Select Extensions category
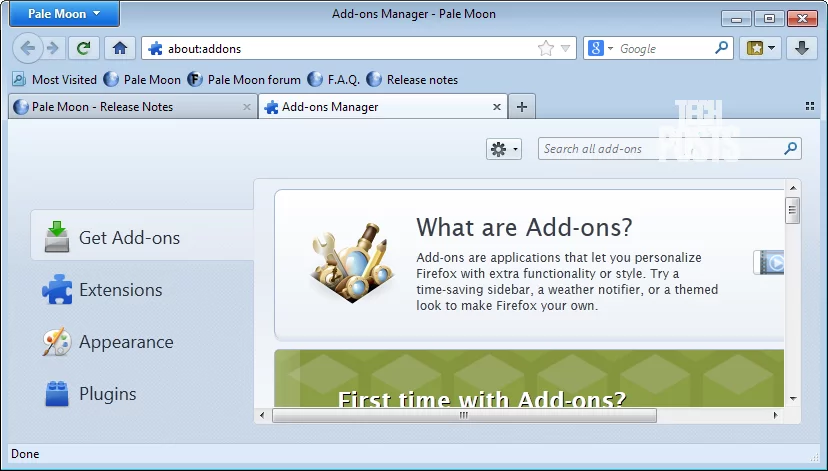 [x=142, y=289]
